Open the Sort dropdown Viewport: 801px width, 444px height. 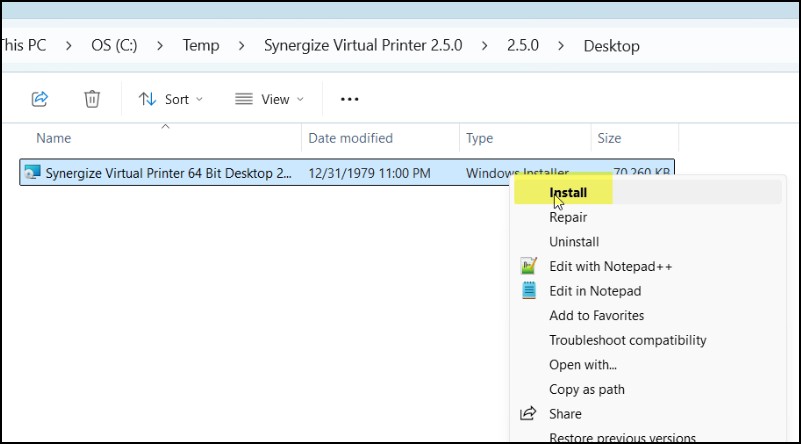pos(170,99)
